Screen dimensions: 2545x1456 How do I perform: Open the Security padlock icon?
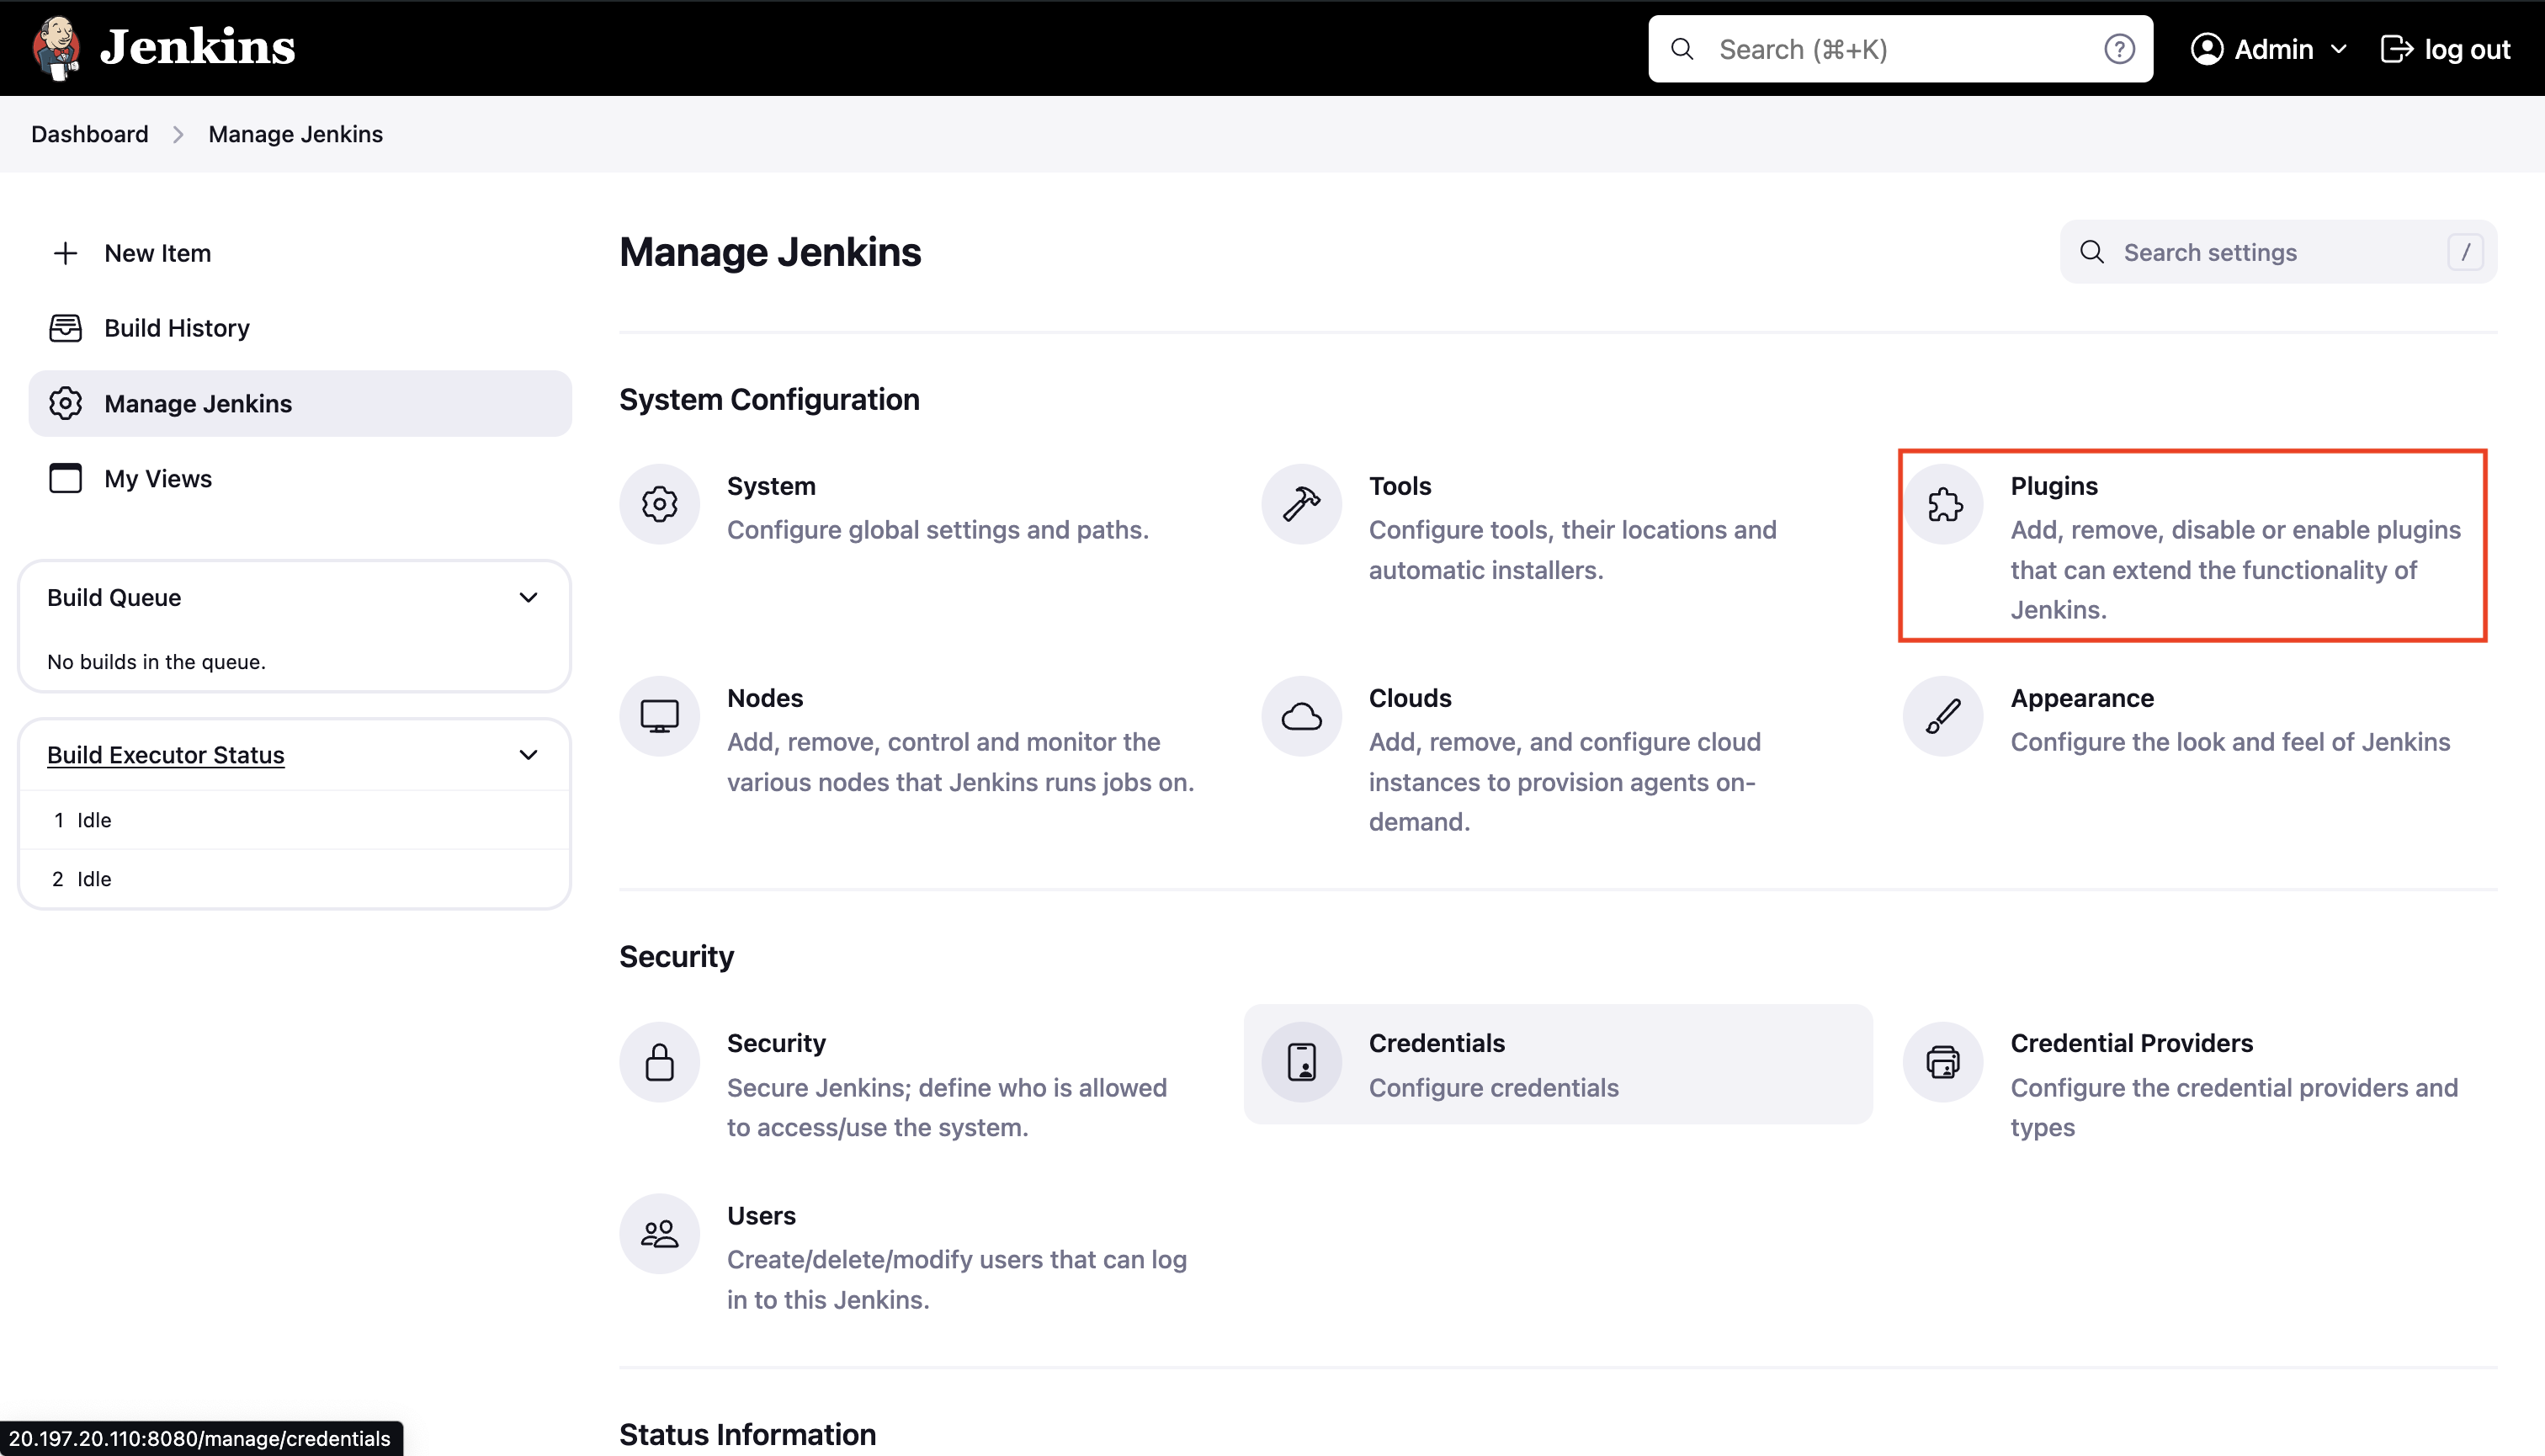pos(659,1062)
